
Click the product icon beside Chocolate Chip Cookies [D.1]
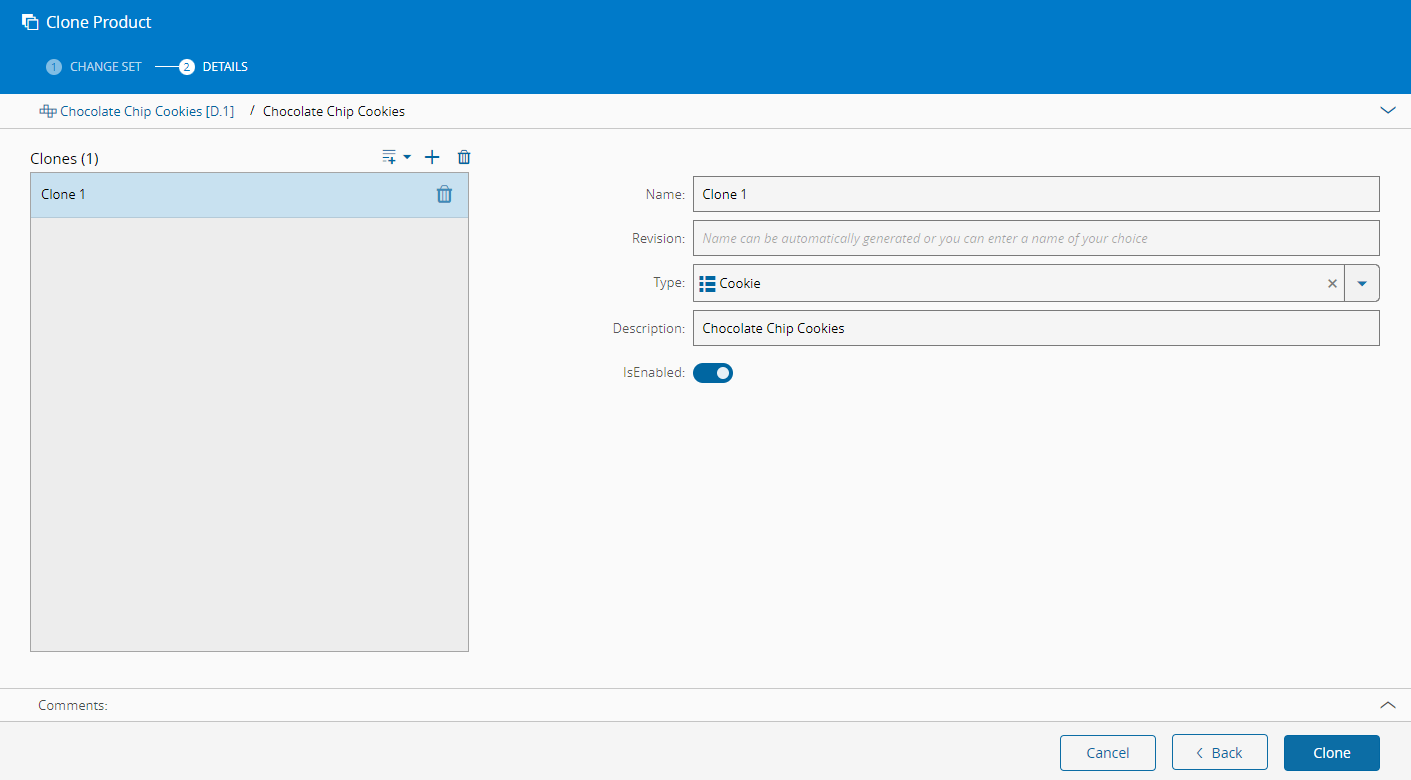click(x=47, y=111)
